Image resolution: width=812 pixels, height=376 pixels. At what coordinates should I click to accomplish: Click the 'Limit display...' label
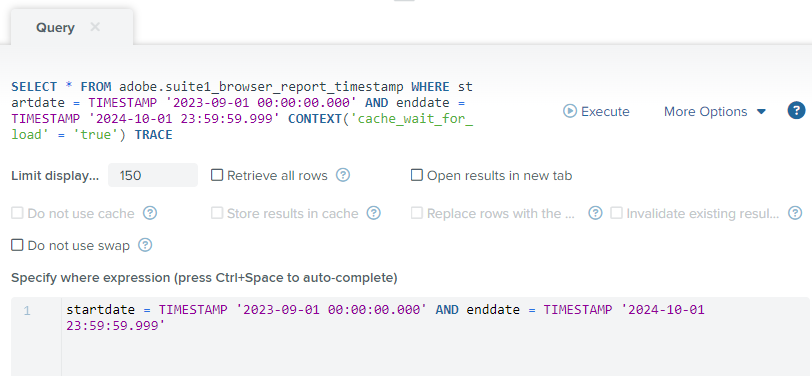point(55,176)
